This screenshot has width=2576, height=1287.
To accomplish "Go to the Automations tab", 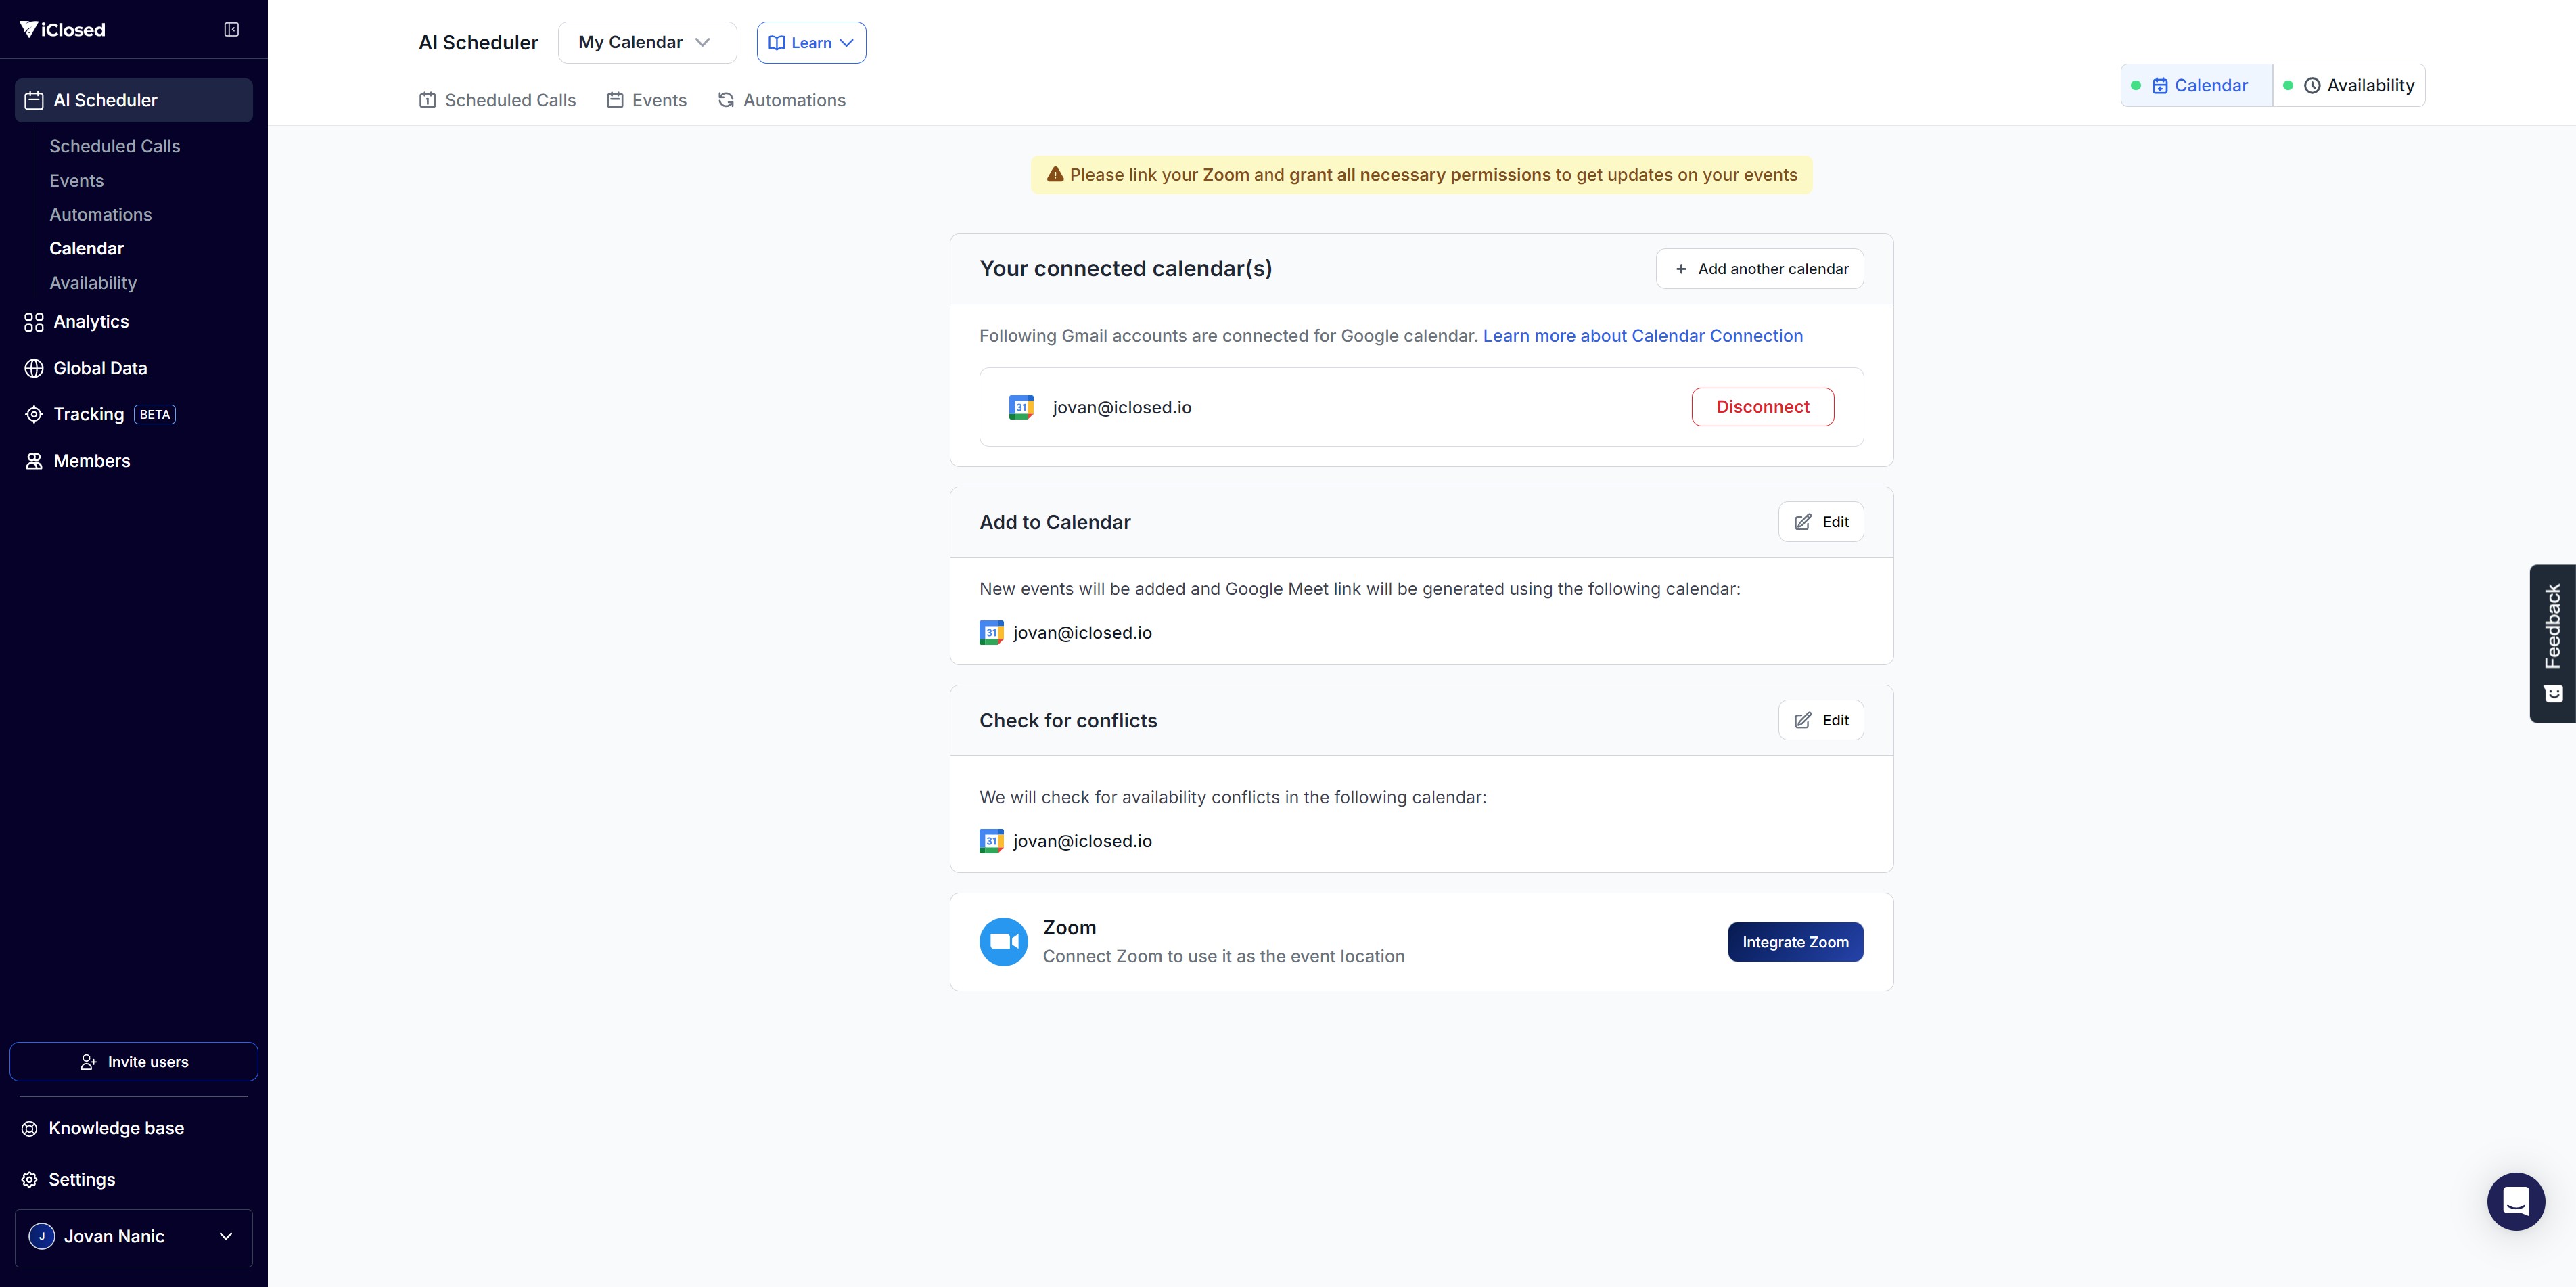I will pos(782,100).
